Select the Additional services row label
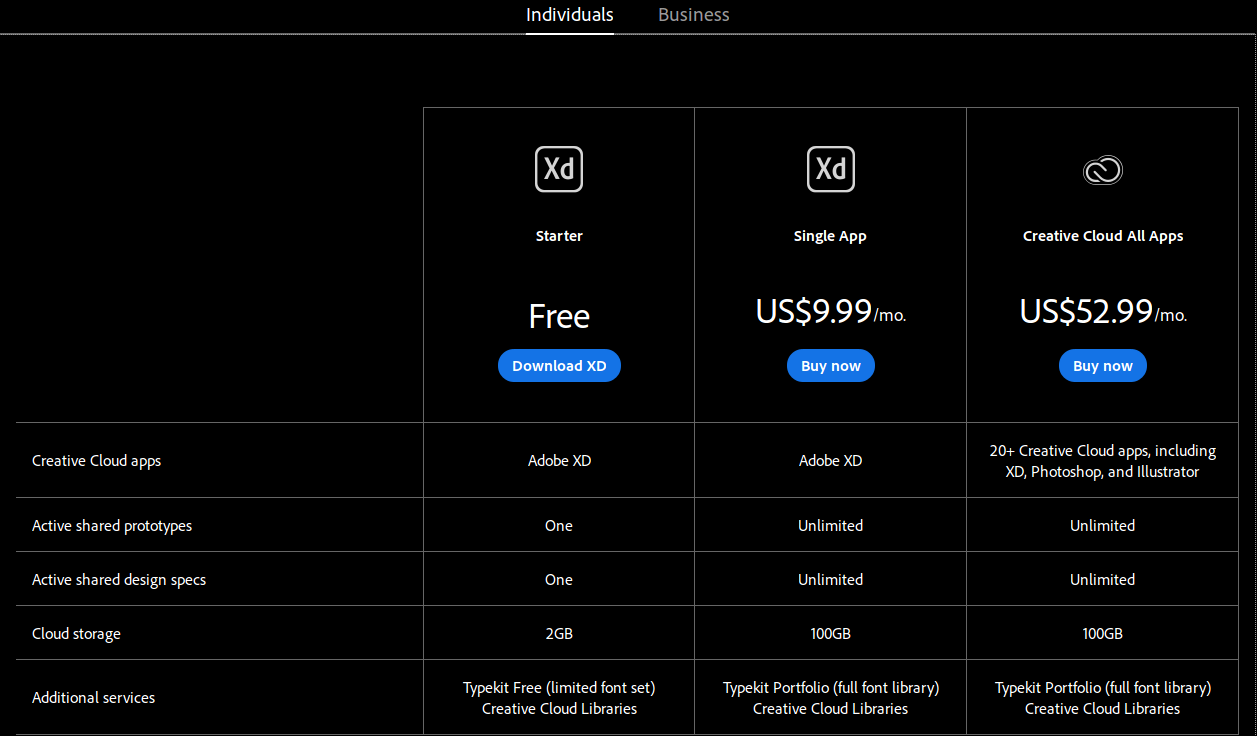The width and height of the screenshot is (1257, 736). point(93,698)
